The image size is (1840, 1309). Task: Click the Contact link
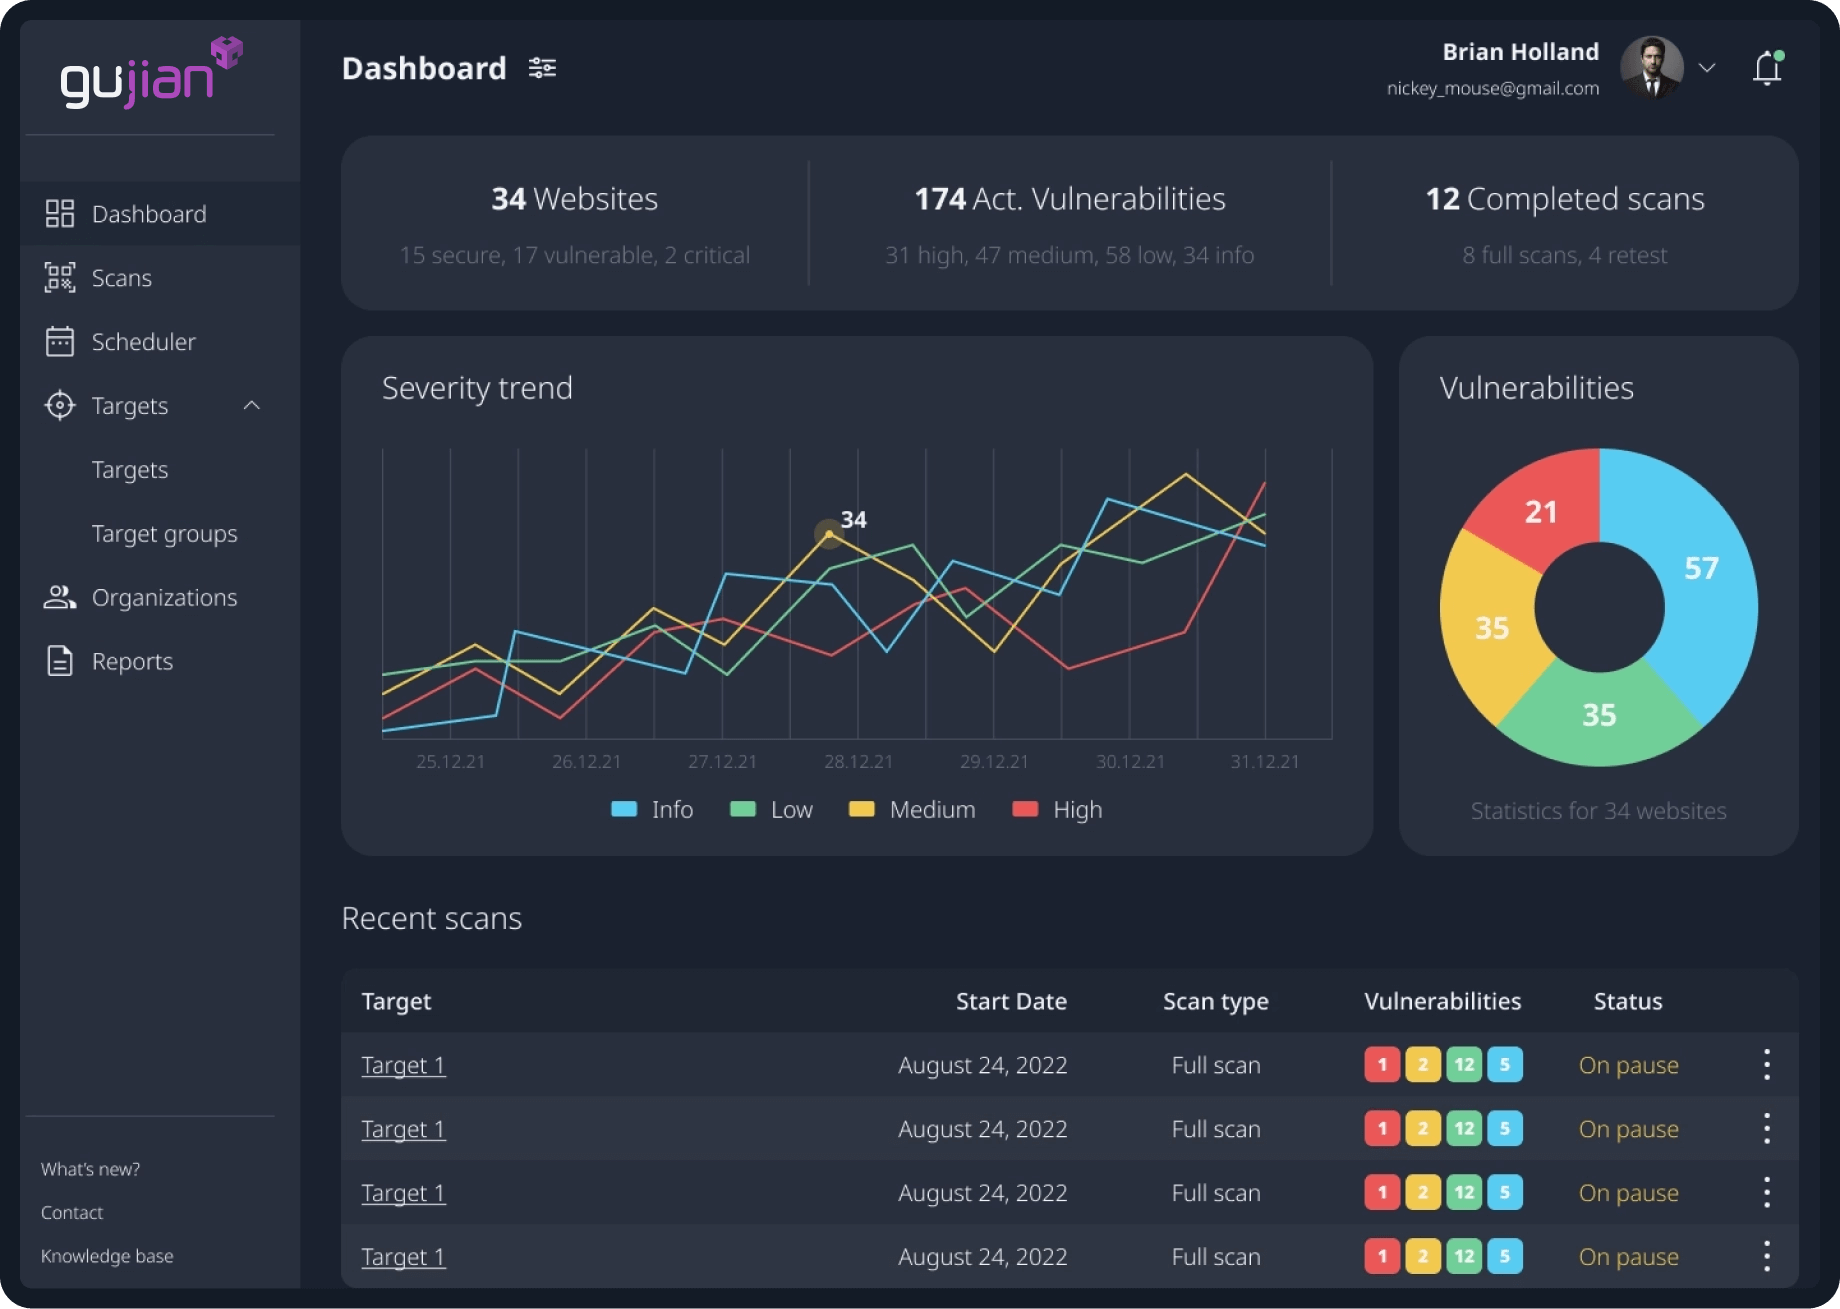(x=72, y=1212)
